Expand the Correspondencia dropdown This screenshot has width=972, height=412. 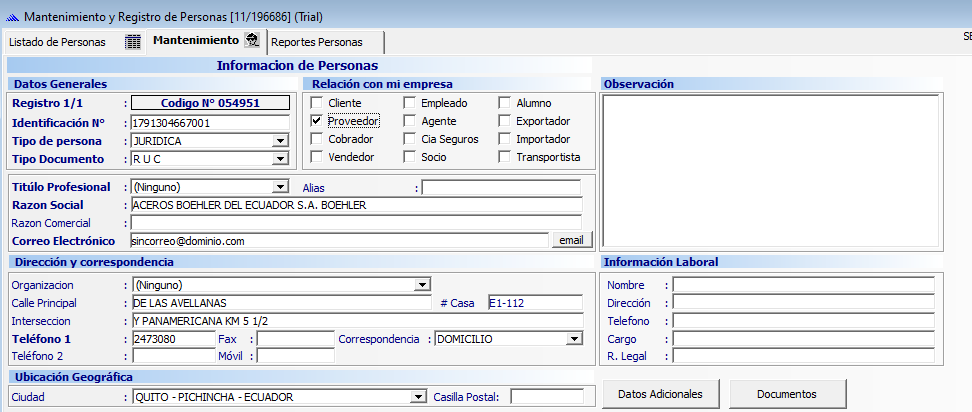tap(573, 339)
